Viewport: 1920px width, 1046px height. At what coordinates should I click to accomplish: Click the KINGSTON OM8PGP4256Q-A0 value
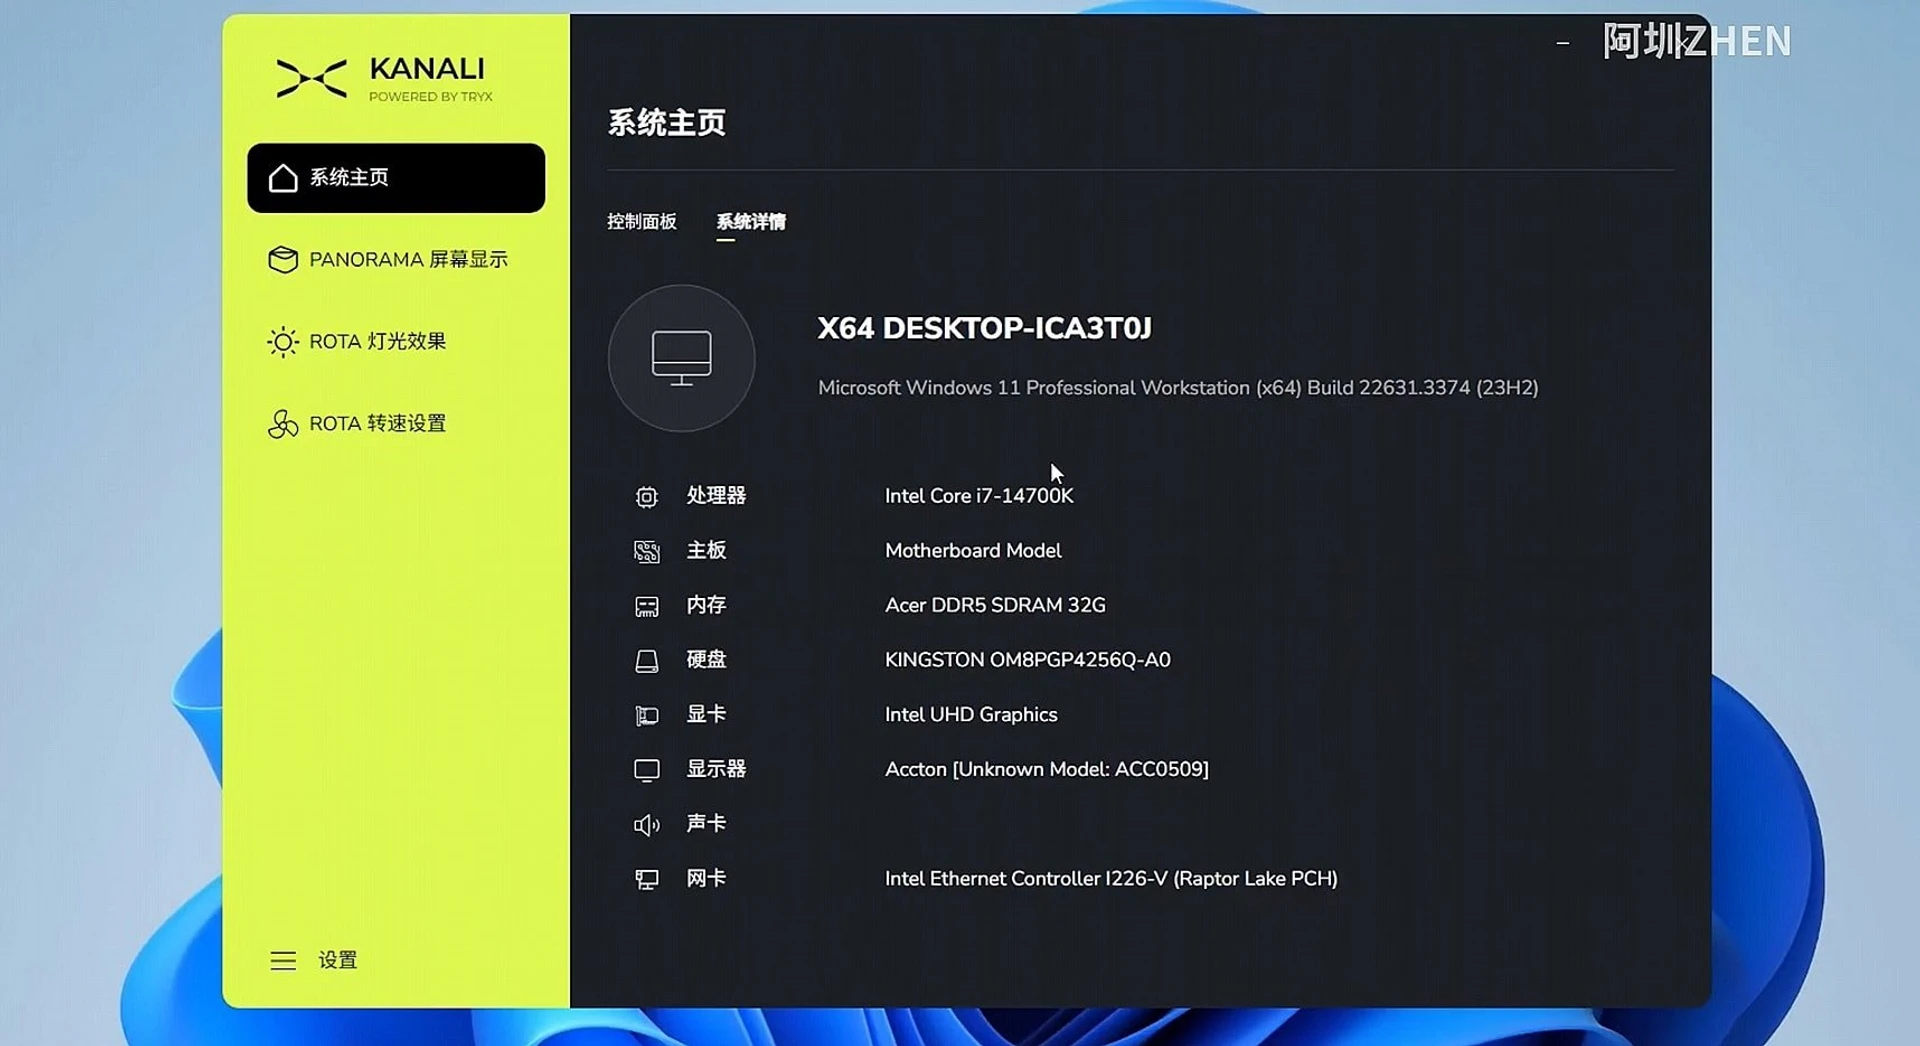pos(1027,660)
